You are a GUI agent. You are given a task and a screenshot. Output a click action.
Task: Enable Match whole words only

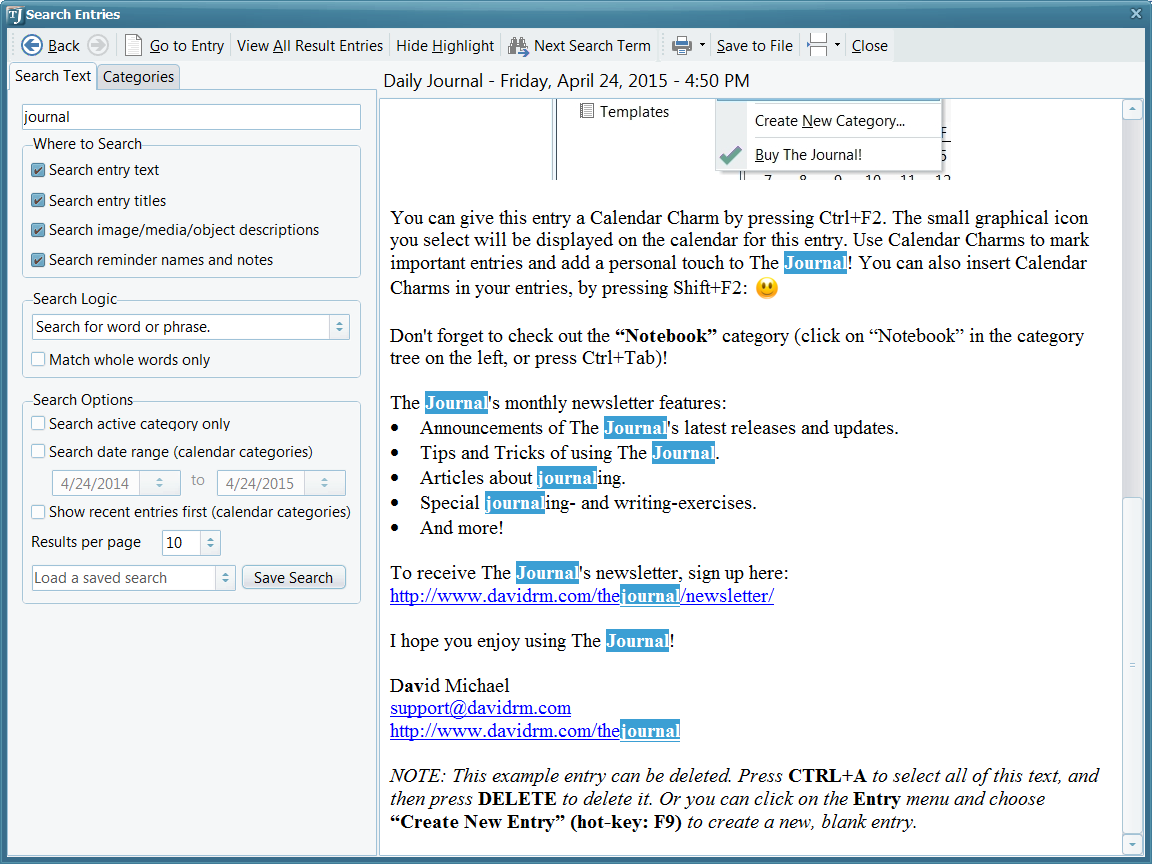click(x=39, y=360)
